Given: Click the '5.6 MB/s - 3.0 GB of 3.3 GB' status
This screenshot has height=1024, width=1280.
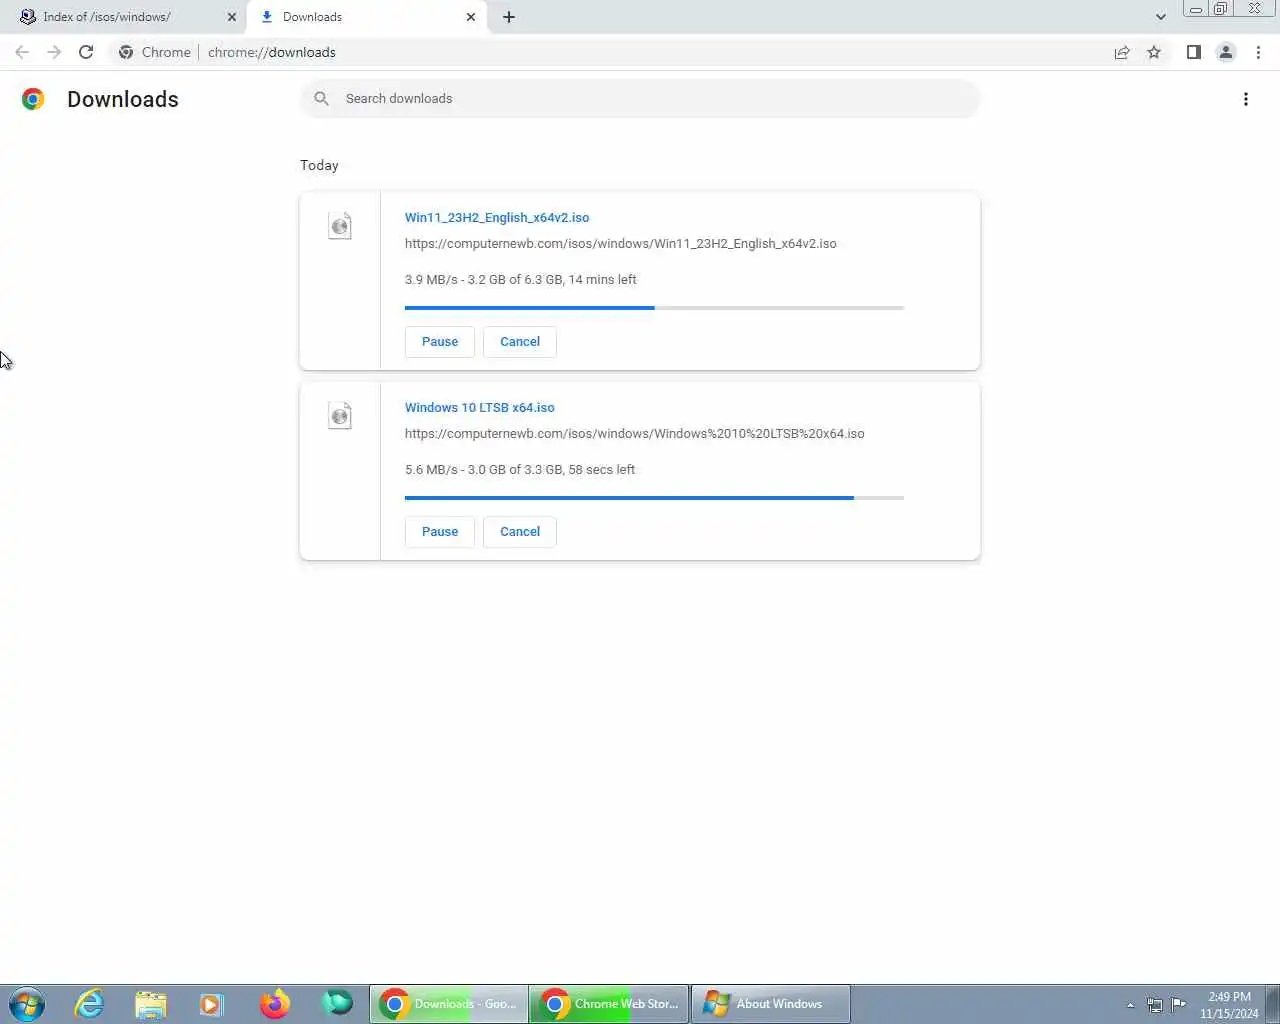Looking at the screenshot, I should [x=520, y=469].
